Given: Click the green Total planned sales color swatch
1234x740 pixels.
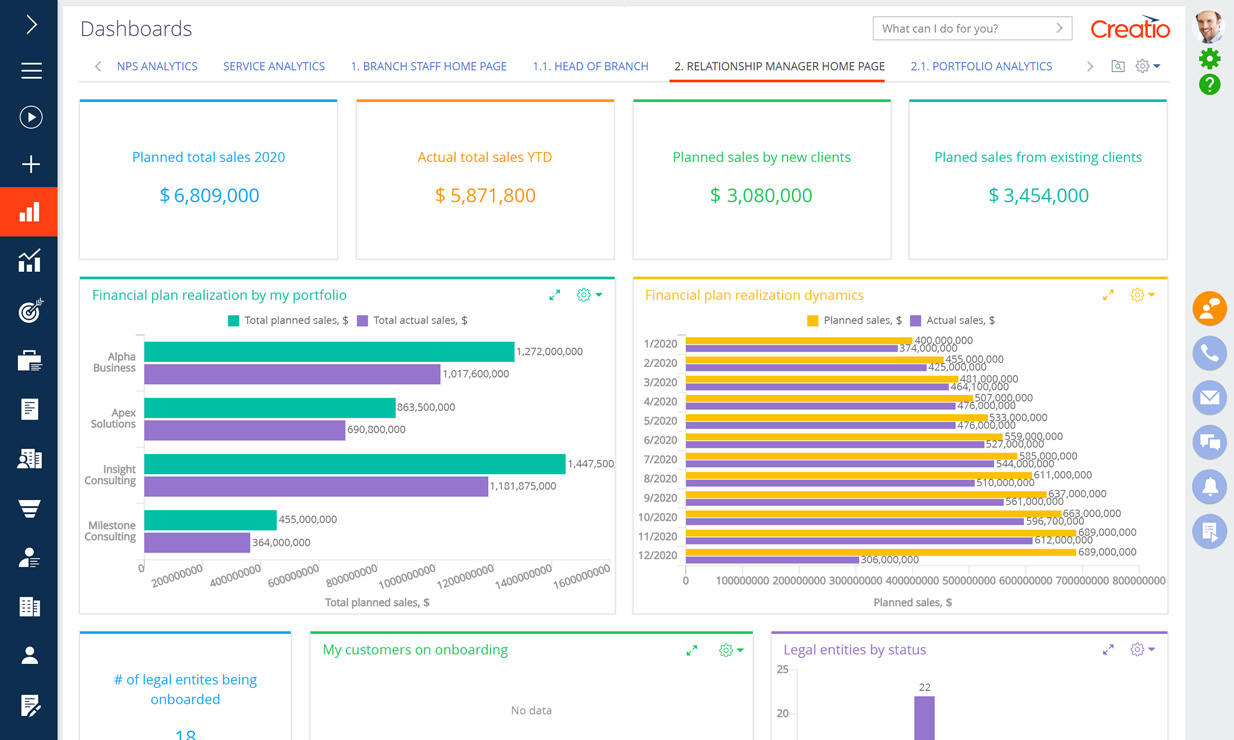Looking at the screenshot, I should pos(232,320).
